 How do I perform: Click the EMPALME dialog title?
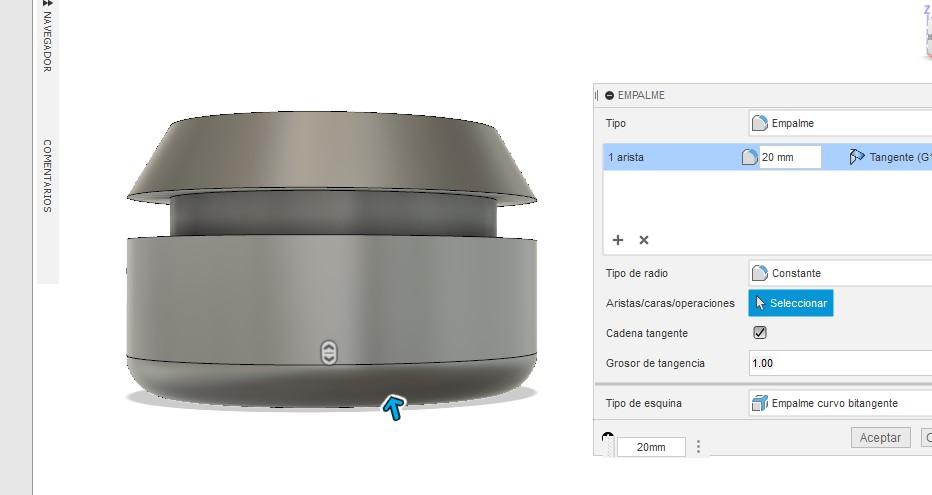(641, 95)
